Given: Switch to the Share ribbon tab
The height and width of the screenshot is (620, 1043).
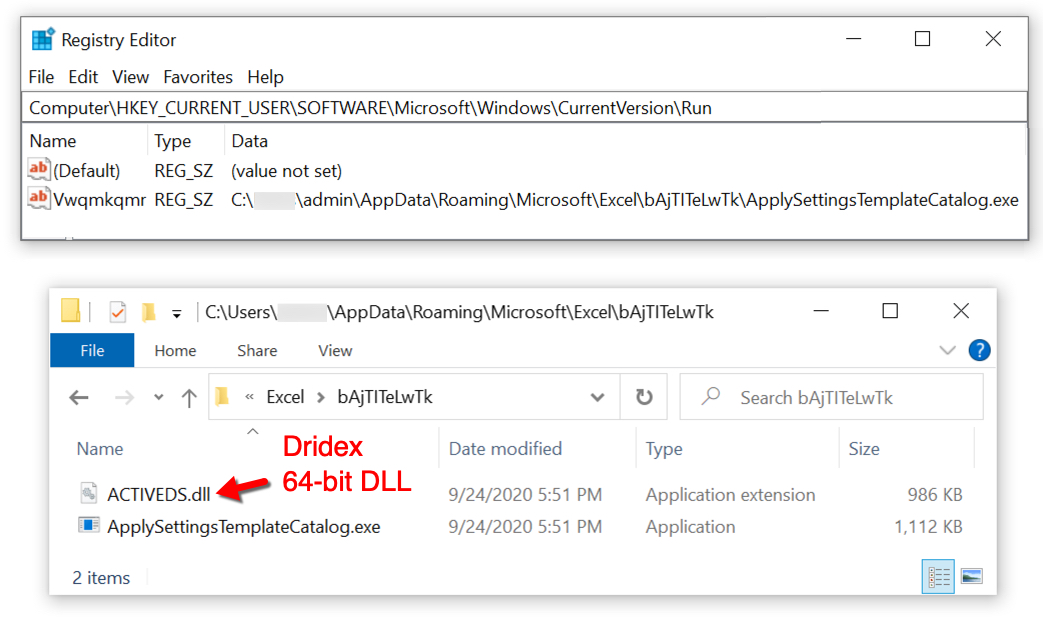Looking at the screenshot, I should (x=257, y=351).
